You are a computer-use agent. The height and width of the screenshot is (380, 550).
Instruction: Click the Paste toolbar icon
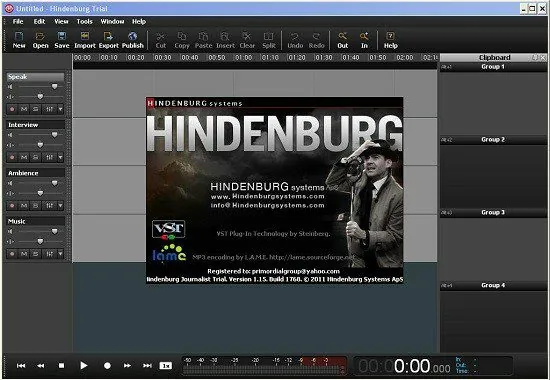203,40
